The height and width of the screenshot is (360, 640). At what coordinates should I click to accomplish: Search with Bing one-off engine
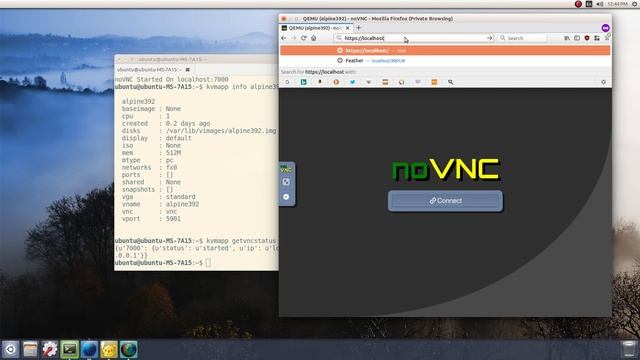(x=304, y=82)
